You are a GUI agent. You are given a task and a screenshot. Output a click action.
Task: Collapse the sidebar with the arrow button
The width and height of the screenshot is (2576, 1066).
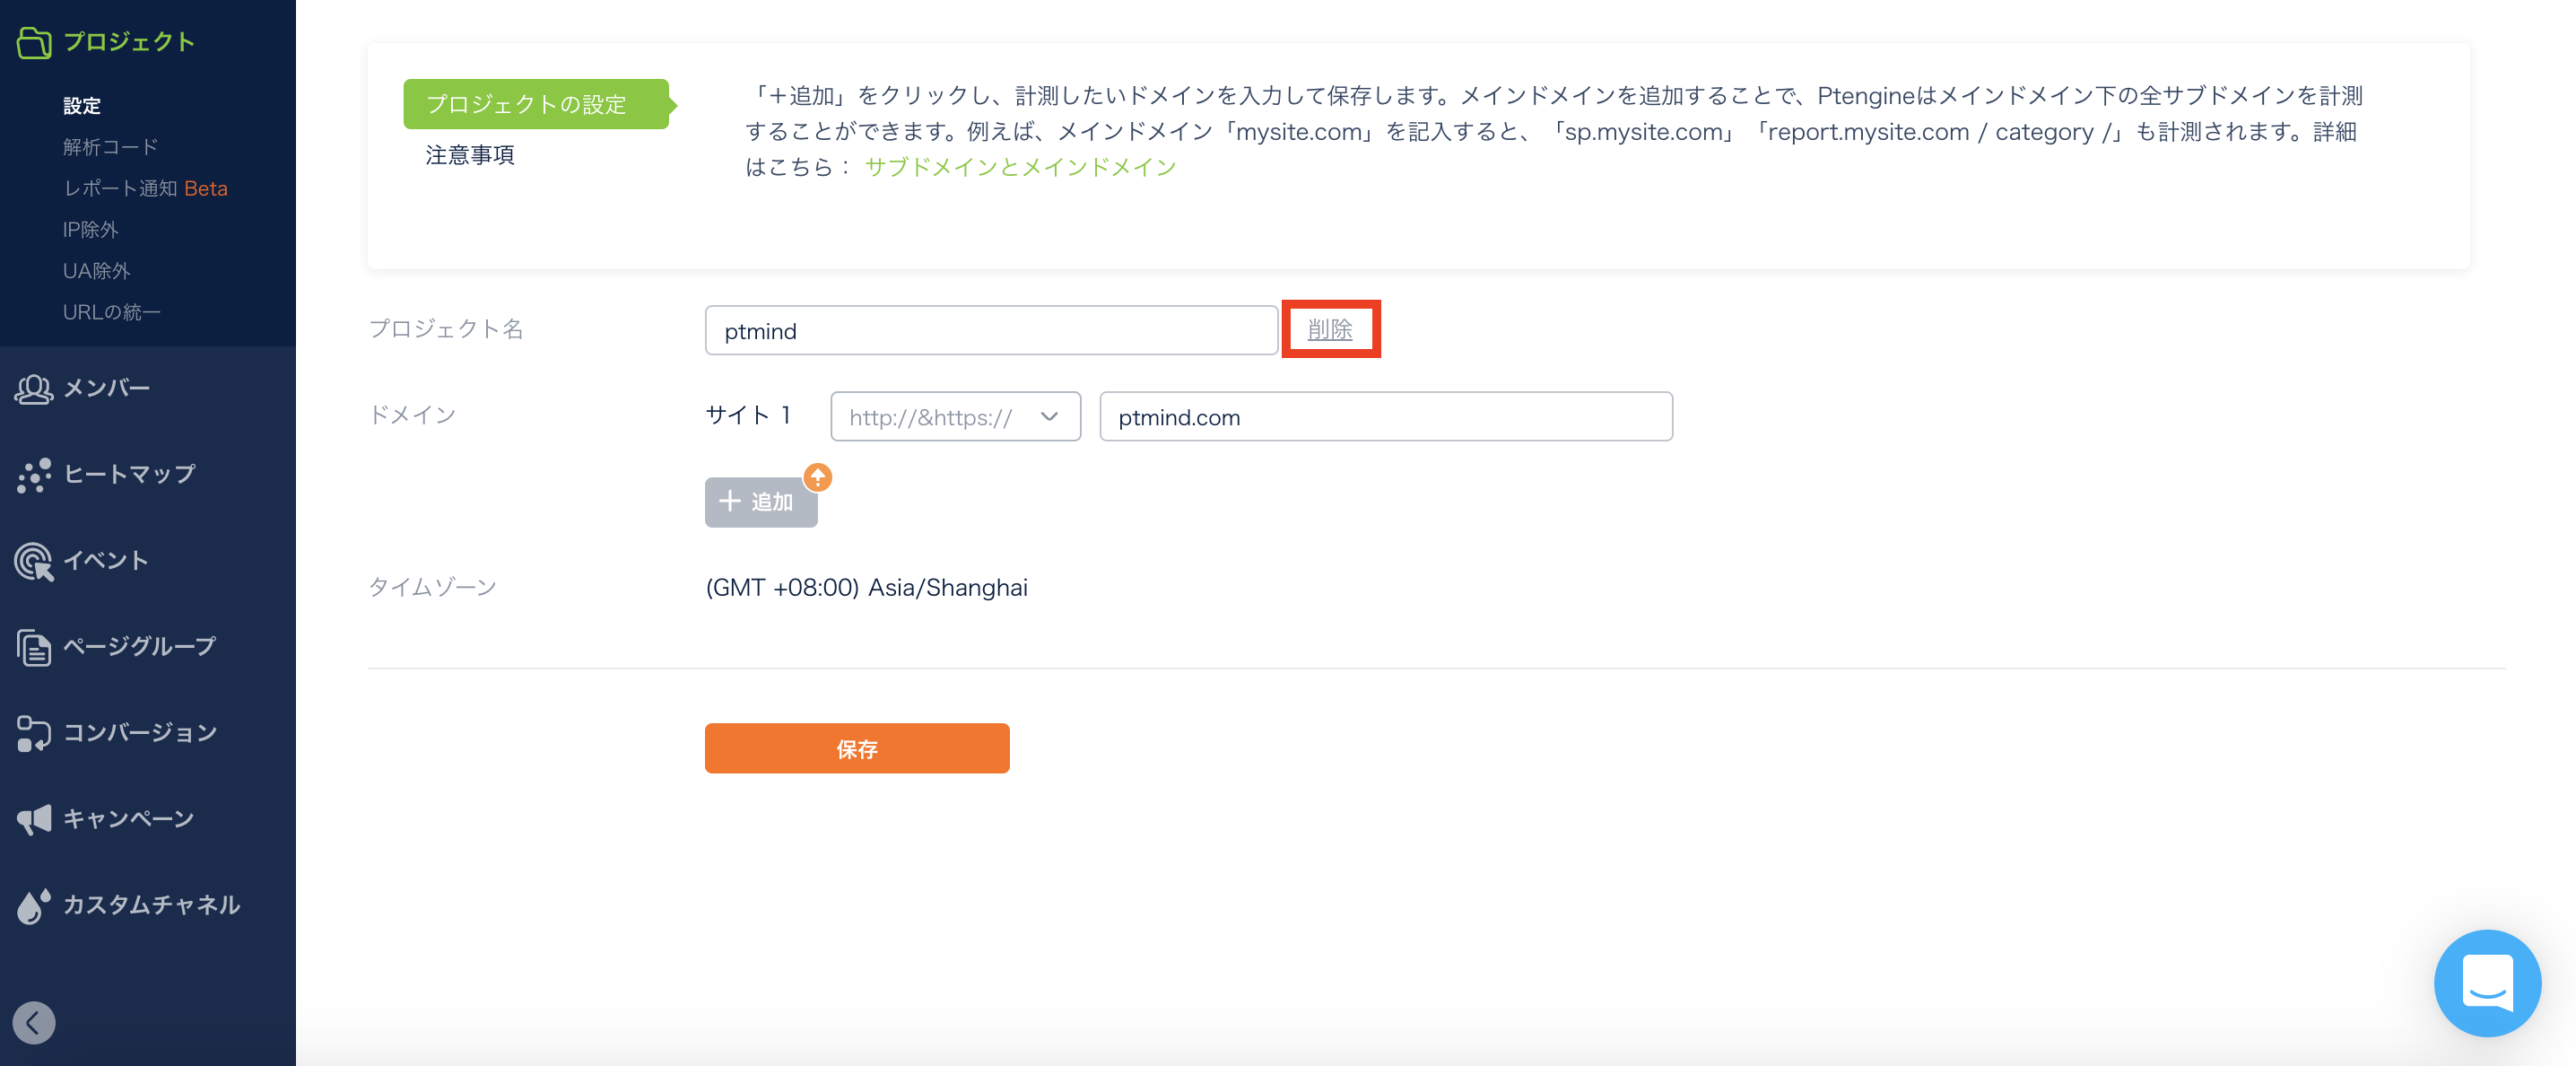(x=34, y=1023)
